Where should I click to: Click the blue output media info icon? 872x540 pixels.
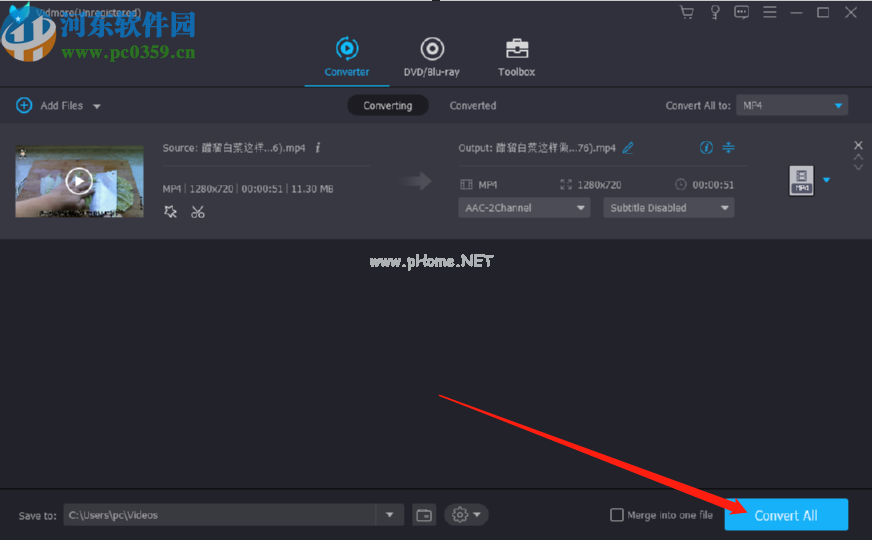pos(706,148)
